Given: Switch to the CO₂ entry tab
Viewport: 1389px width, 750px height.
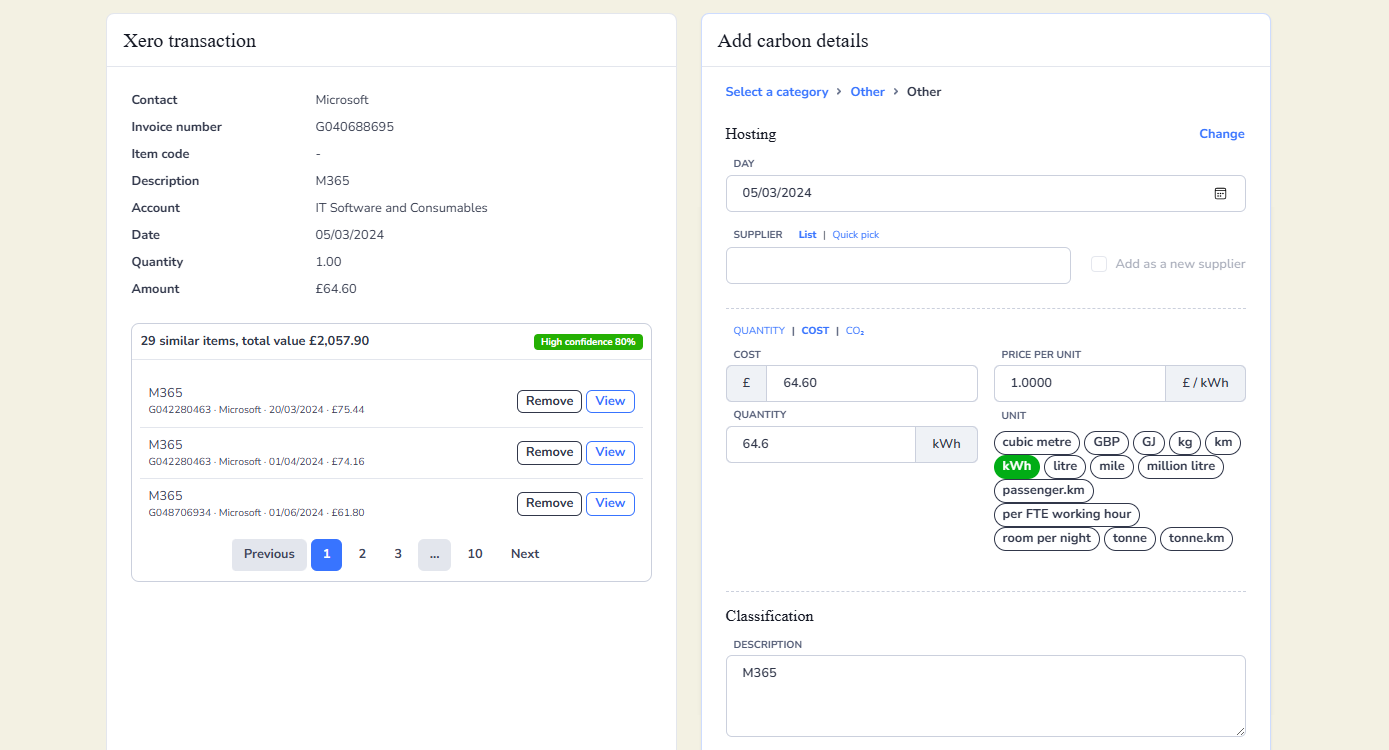Looking at the screenshot, I should point(855,331).
